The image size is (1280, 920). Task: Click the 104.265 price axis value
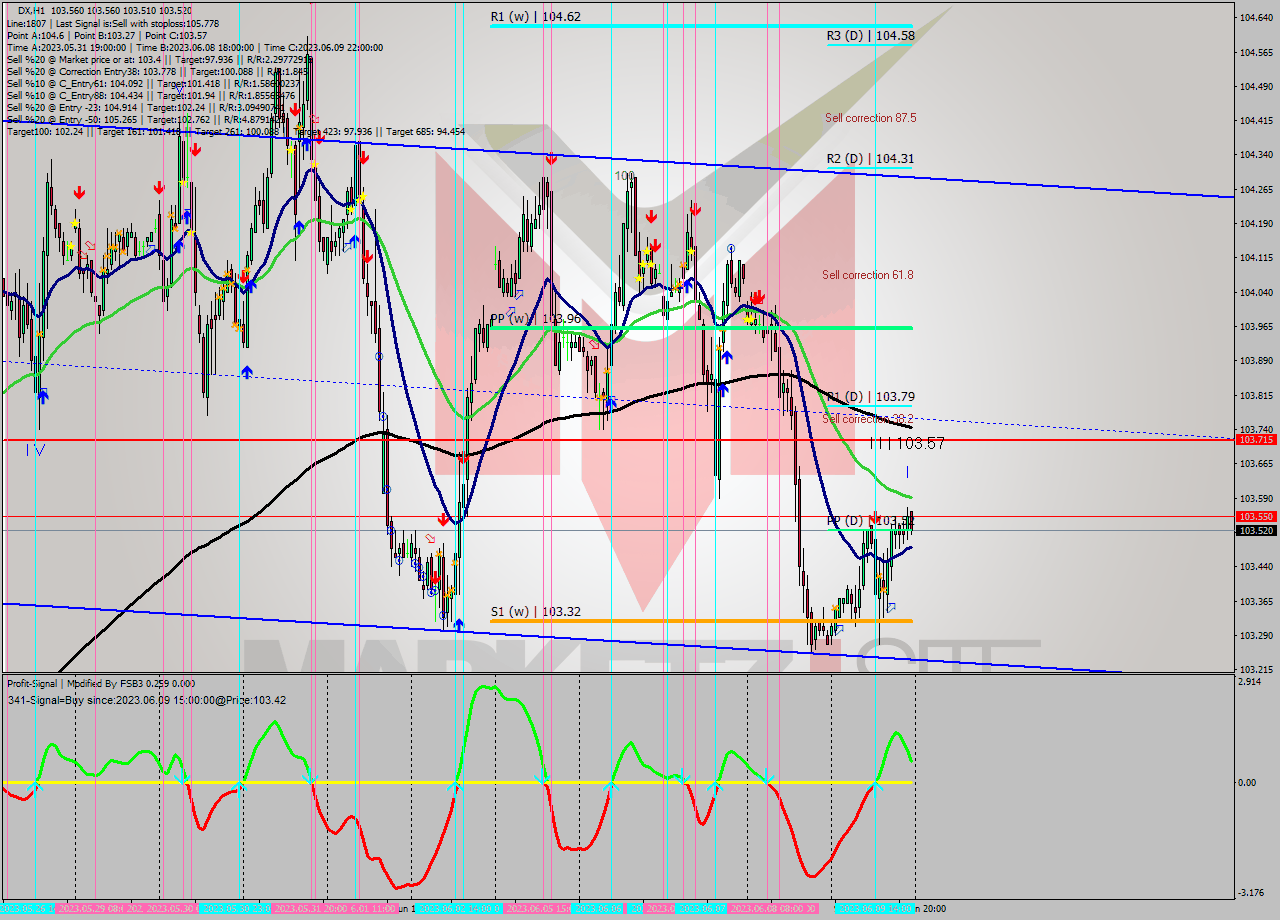click(x=1256, y=189)
